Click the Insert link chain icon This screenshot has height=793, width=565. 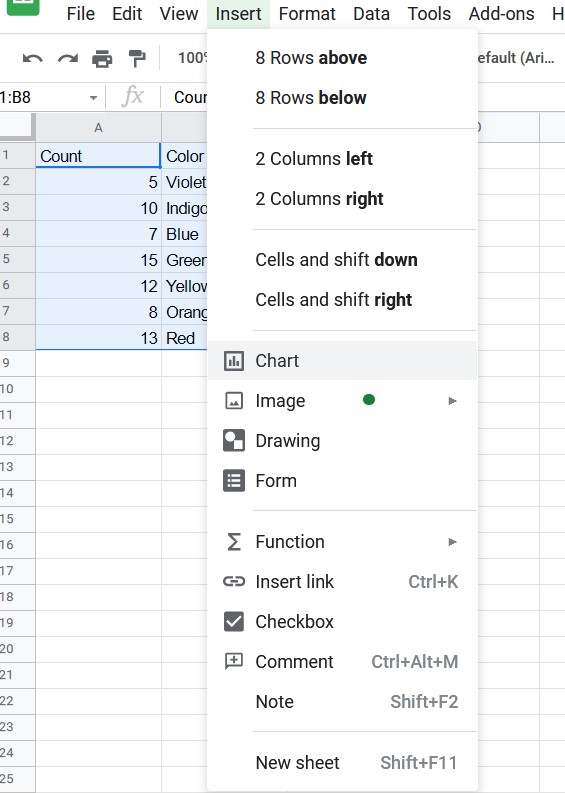pos(234,582)
